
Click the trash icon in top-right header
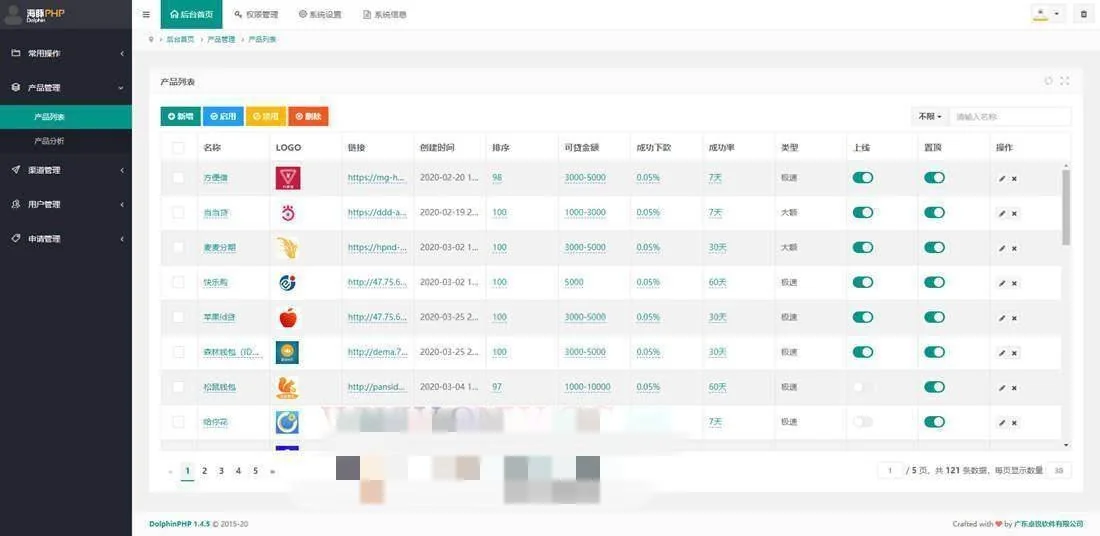click(x=1083, y=15)
